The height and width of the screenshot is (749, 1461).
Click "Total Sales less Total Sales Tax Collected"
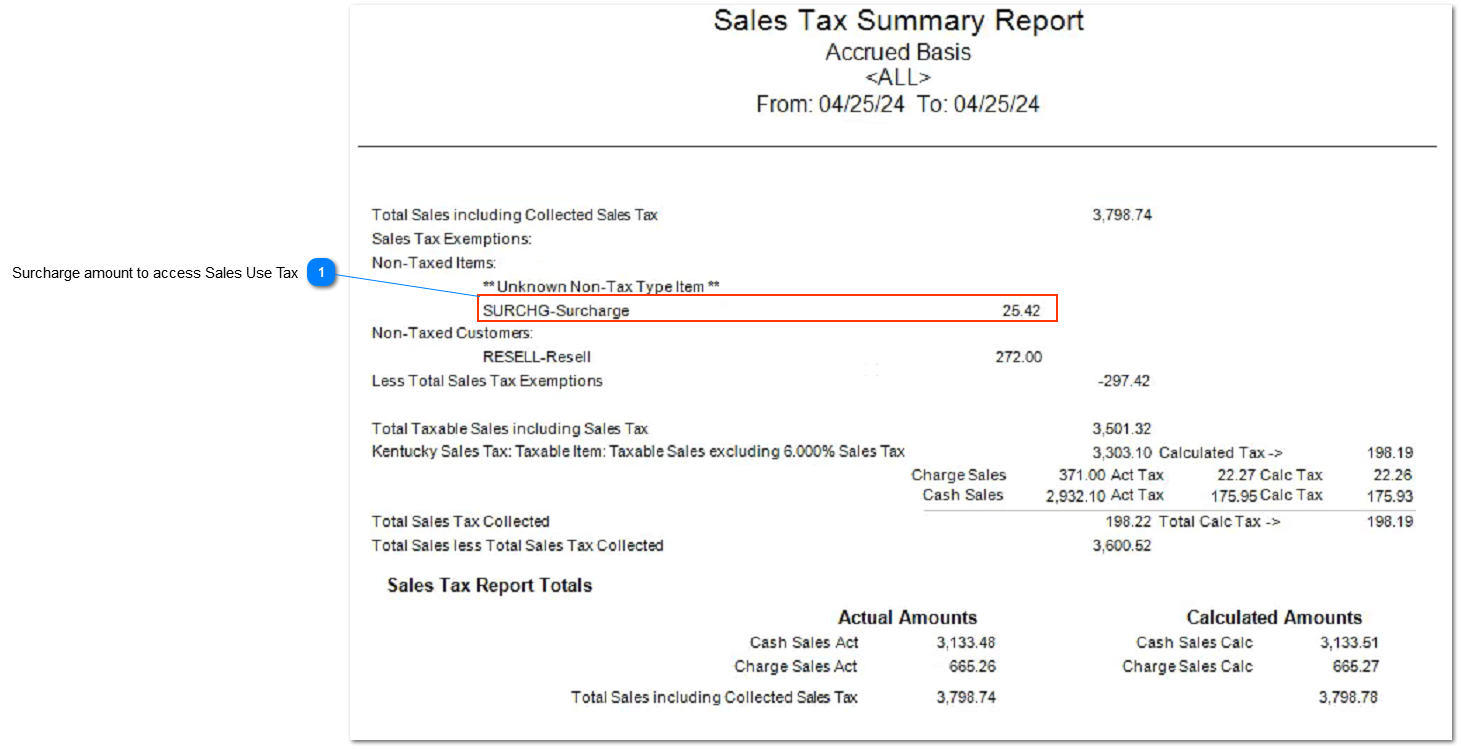pyautogui.click(x=517, y=545)
